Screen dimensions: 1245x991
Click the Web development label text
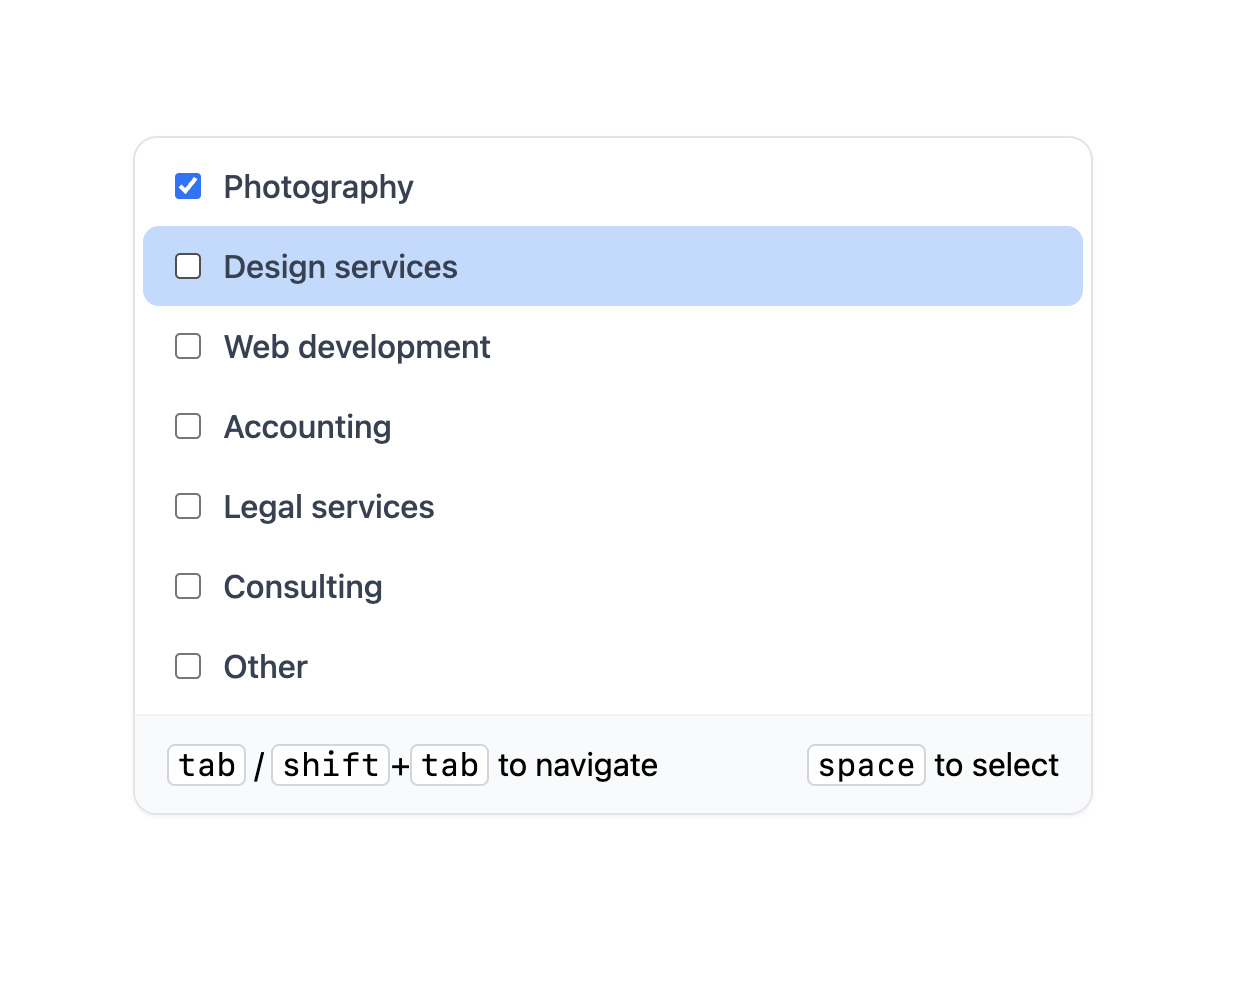(357, 347)
